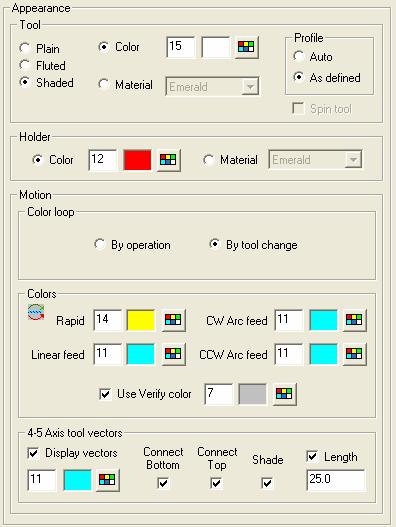The height and width of the screenshot is (527, 396).
Task: Click the vector Length value field
Action: [335, 480]
